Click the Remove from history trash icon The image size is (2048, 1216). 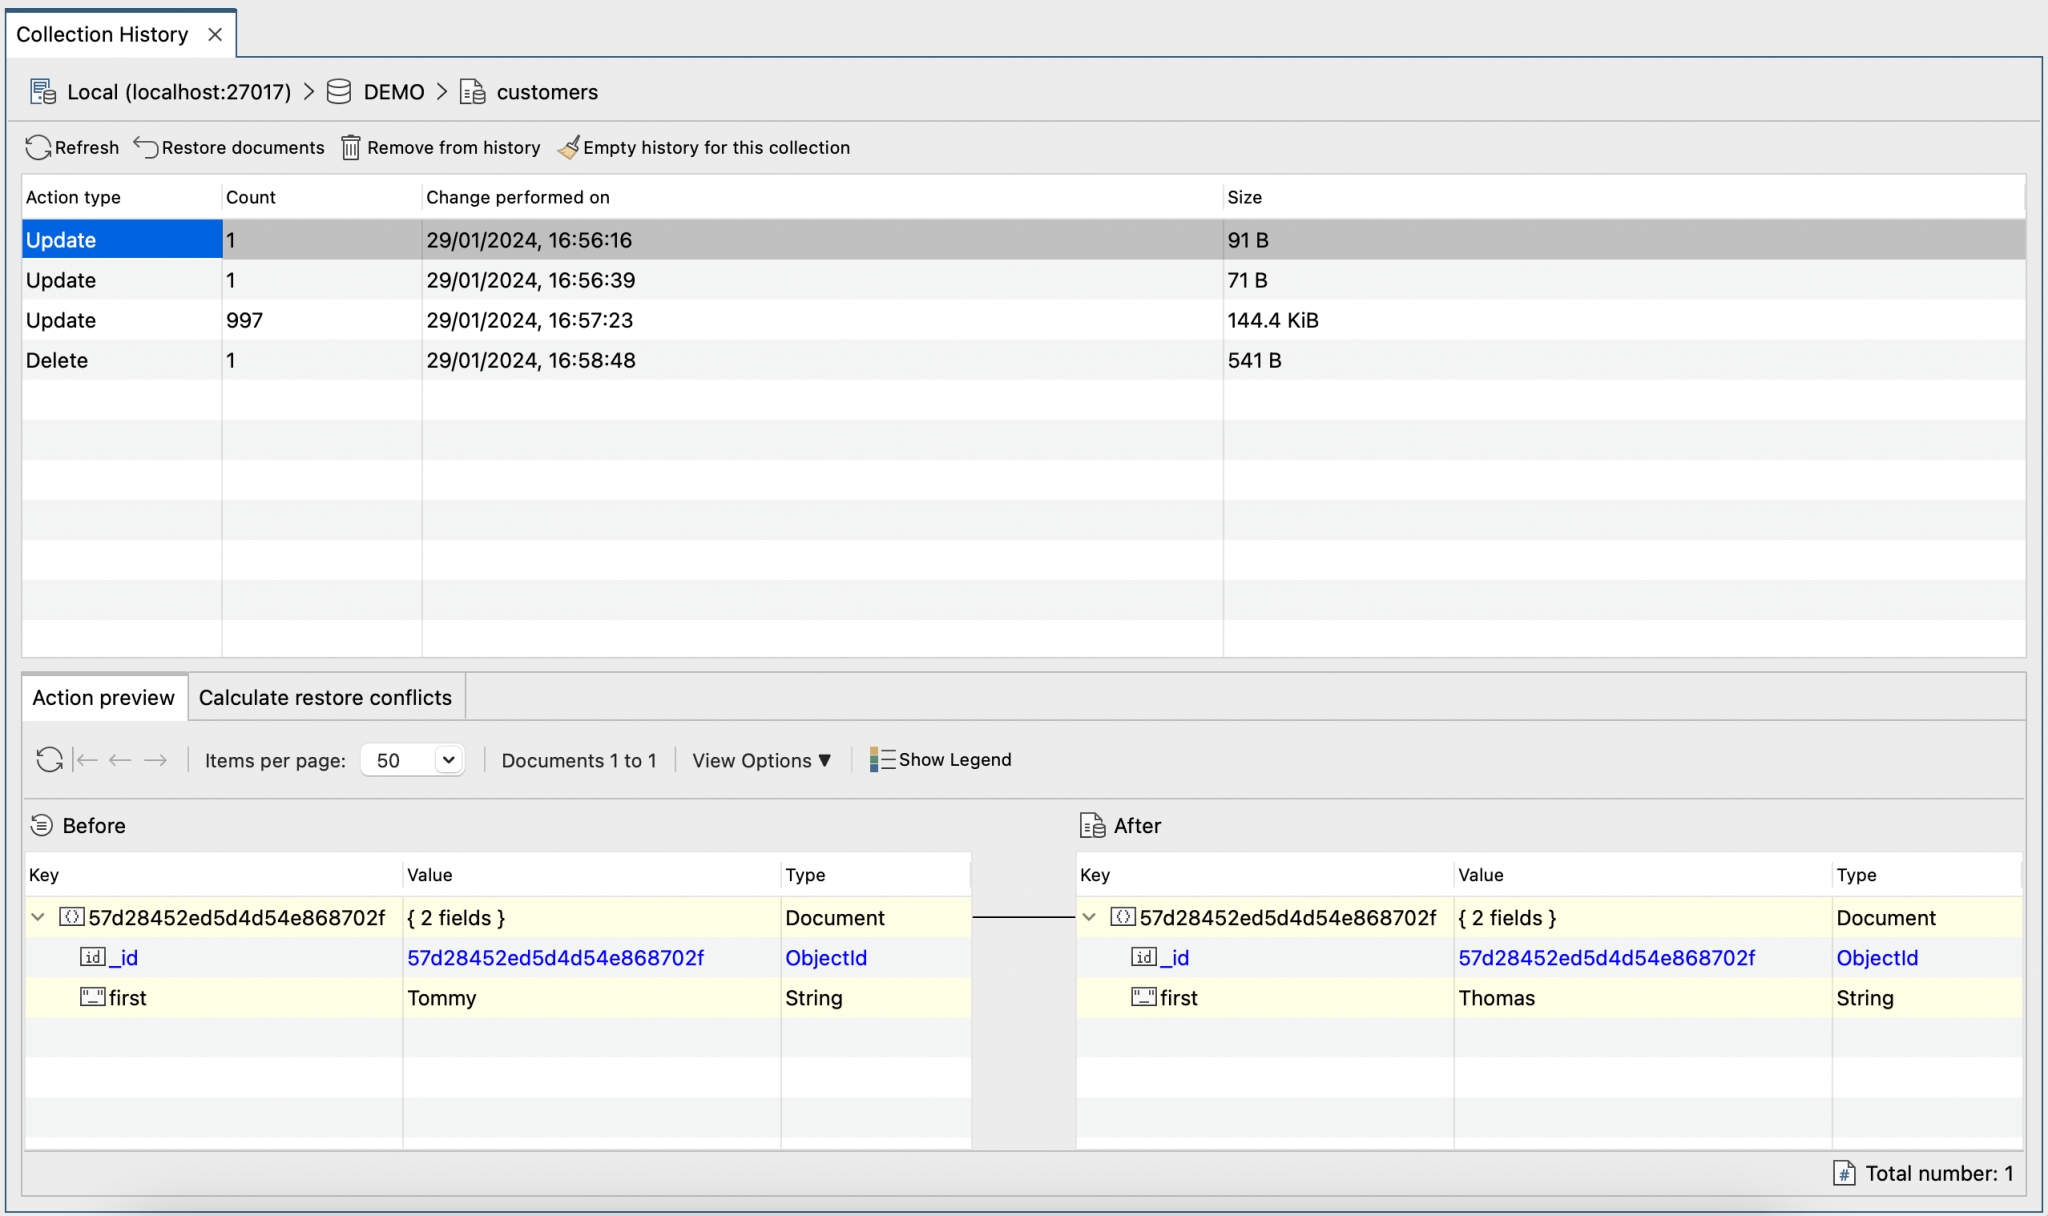point(350,147)
